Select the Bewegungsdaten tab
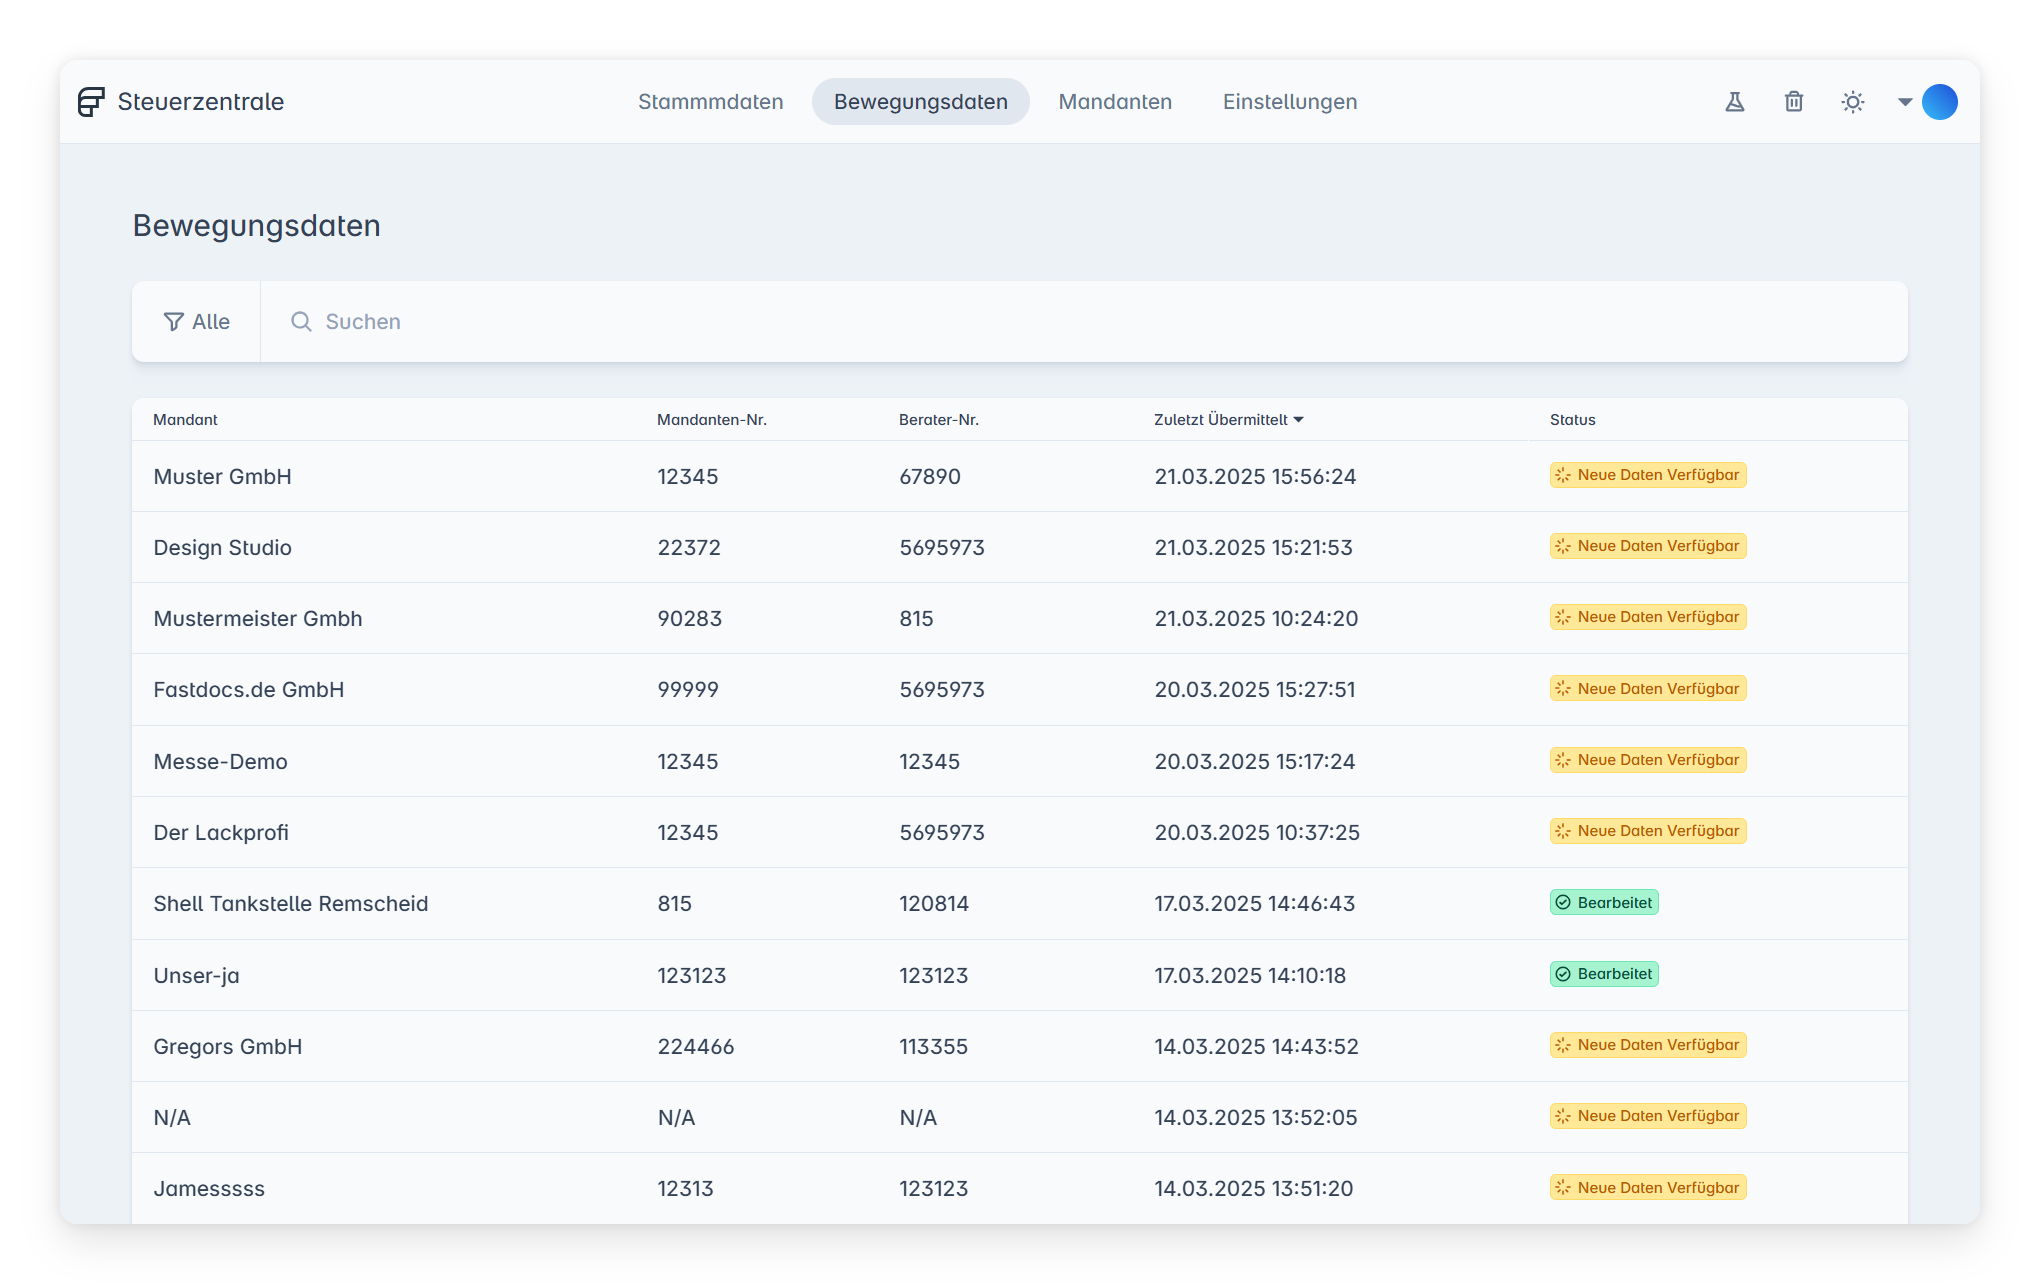 coord(921,102)
